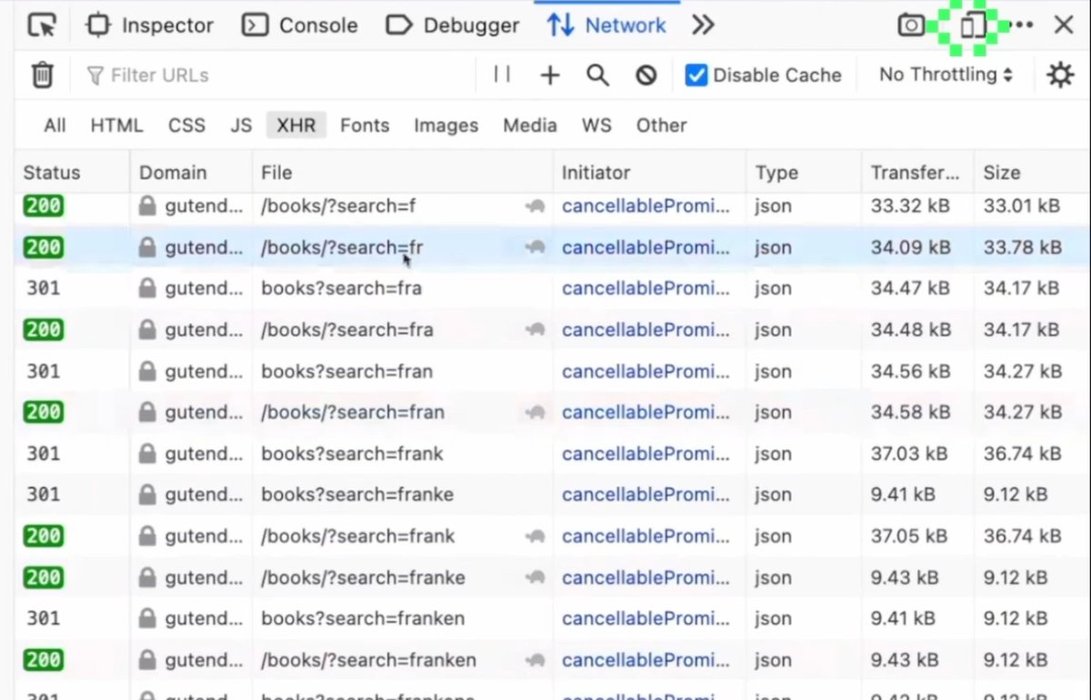This screenshot has width=1091, height=700.
Task: Open network settings gear icon
Action: point(1059,75)
